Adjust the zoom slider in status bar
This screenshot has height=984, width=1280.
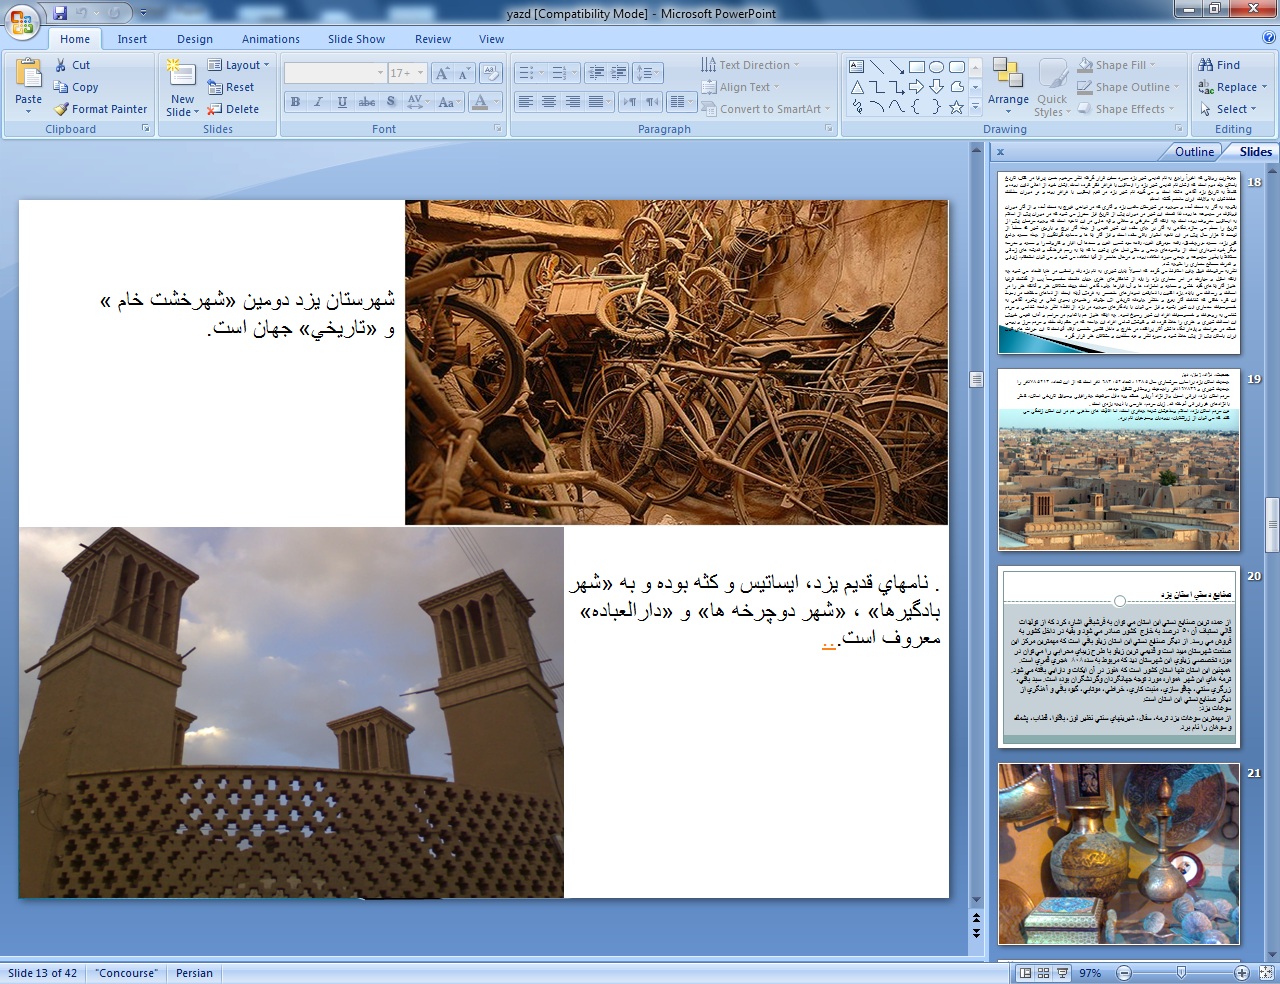click(x=1182, y=972)
